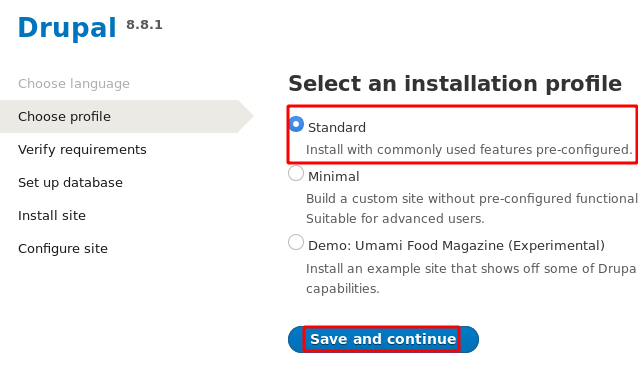The width and height of the screenshot is (638, 366).
Task: Click the arrow tip of the active step highlight
Action: click(x=247, y=116)
